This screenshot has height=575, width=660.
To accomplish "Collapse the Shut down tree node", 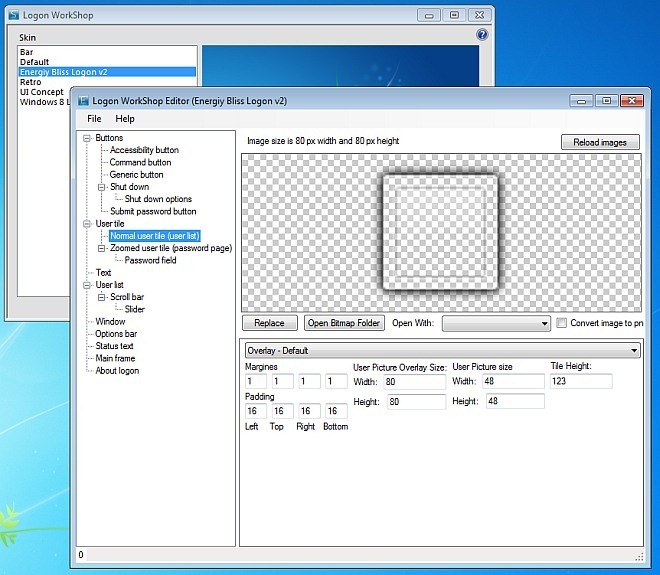I will [x=101, y=187].
